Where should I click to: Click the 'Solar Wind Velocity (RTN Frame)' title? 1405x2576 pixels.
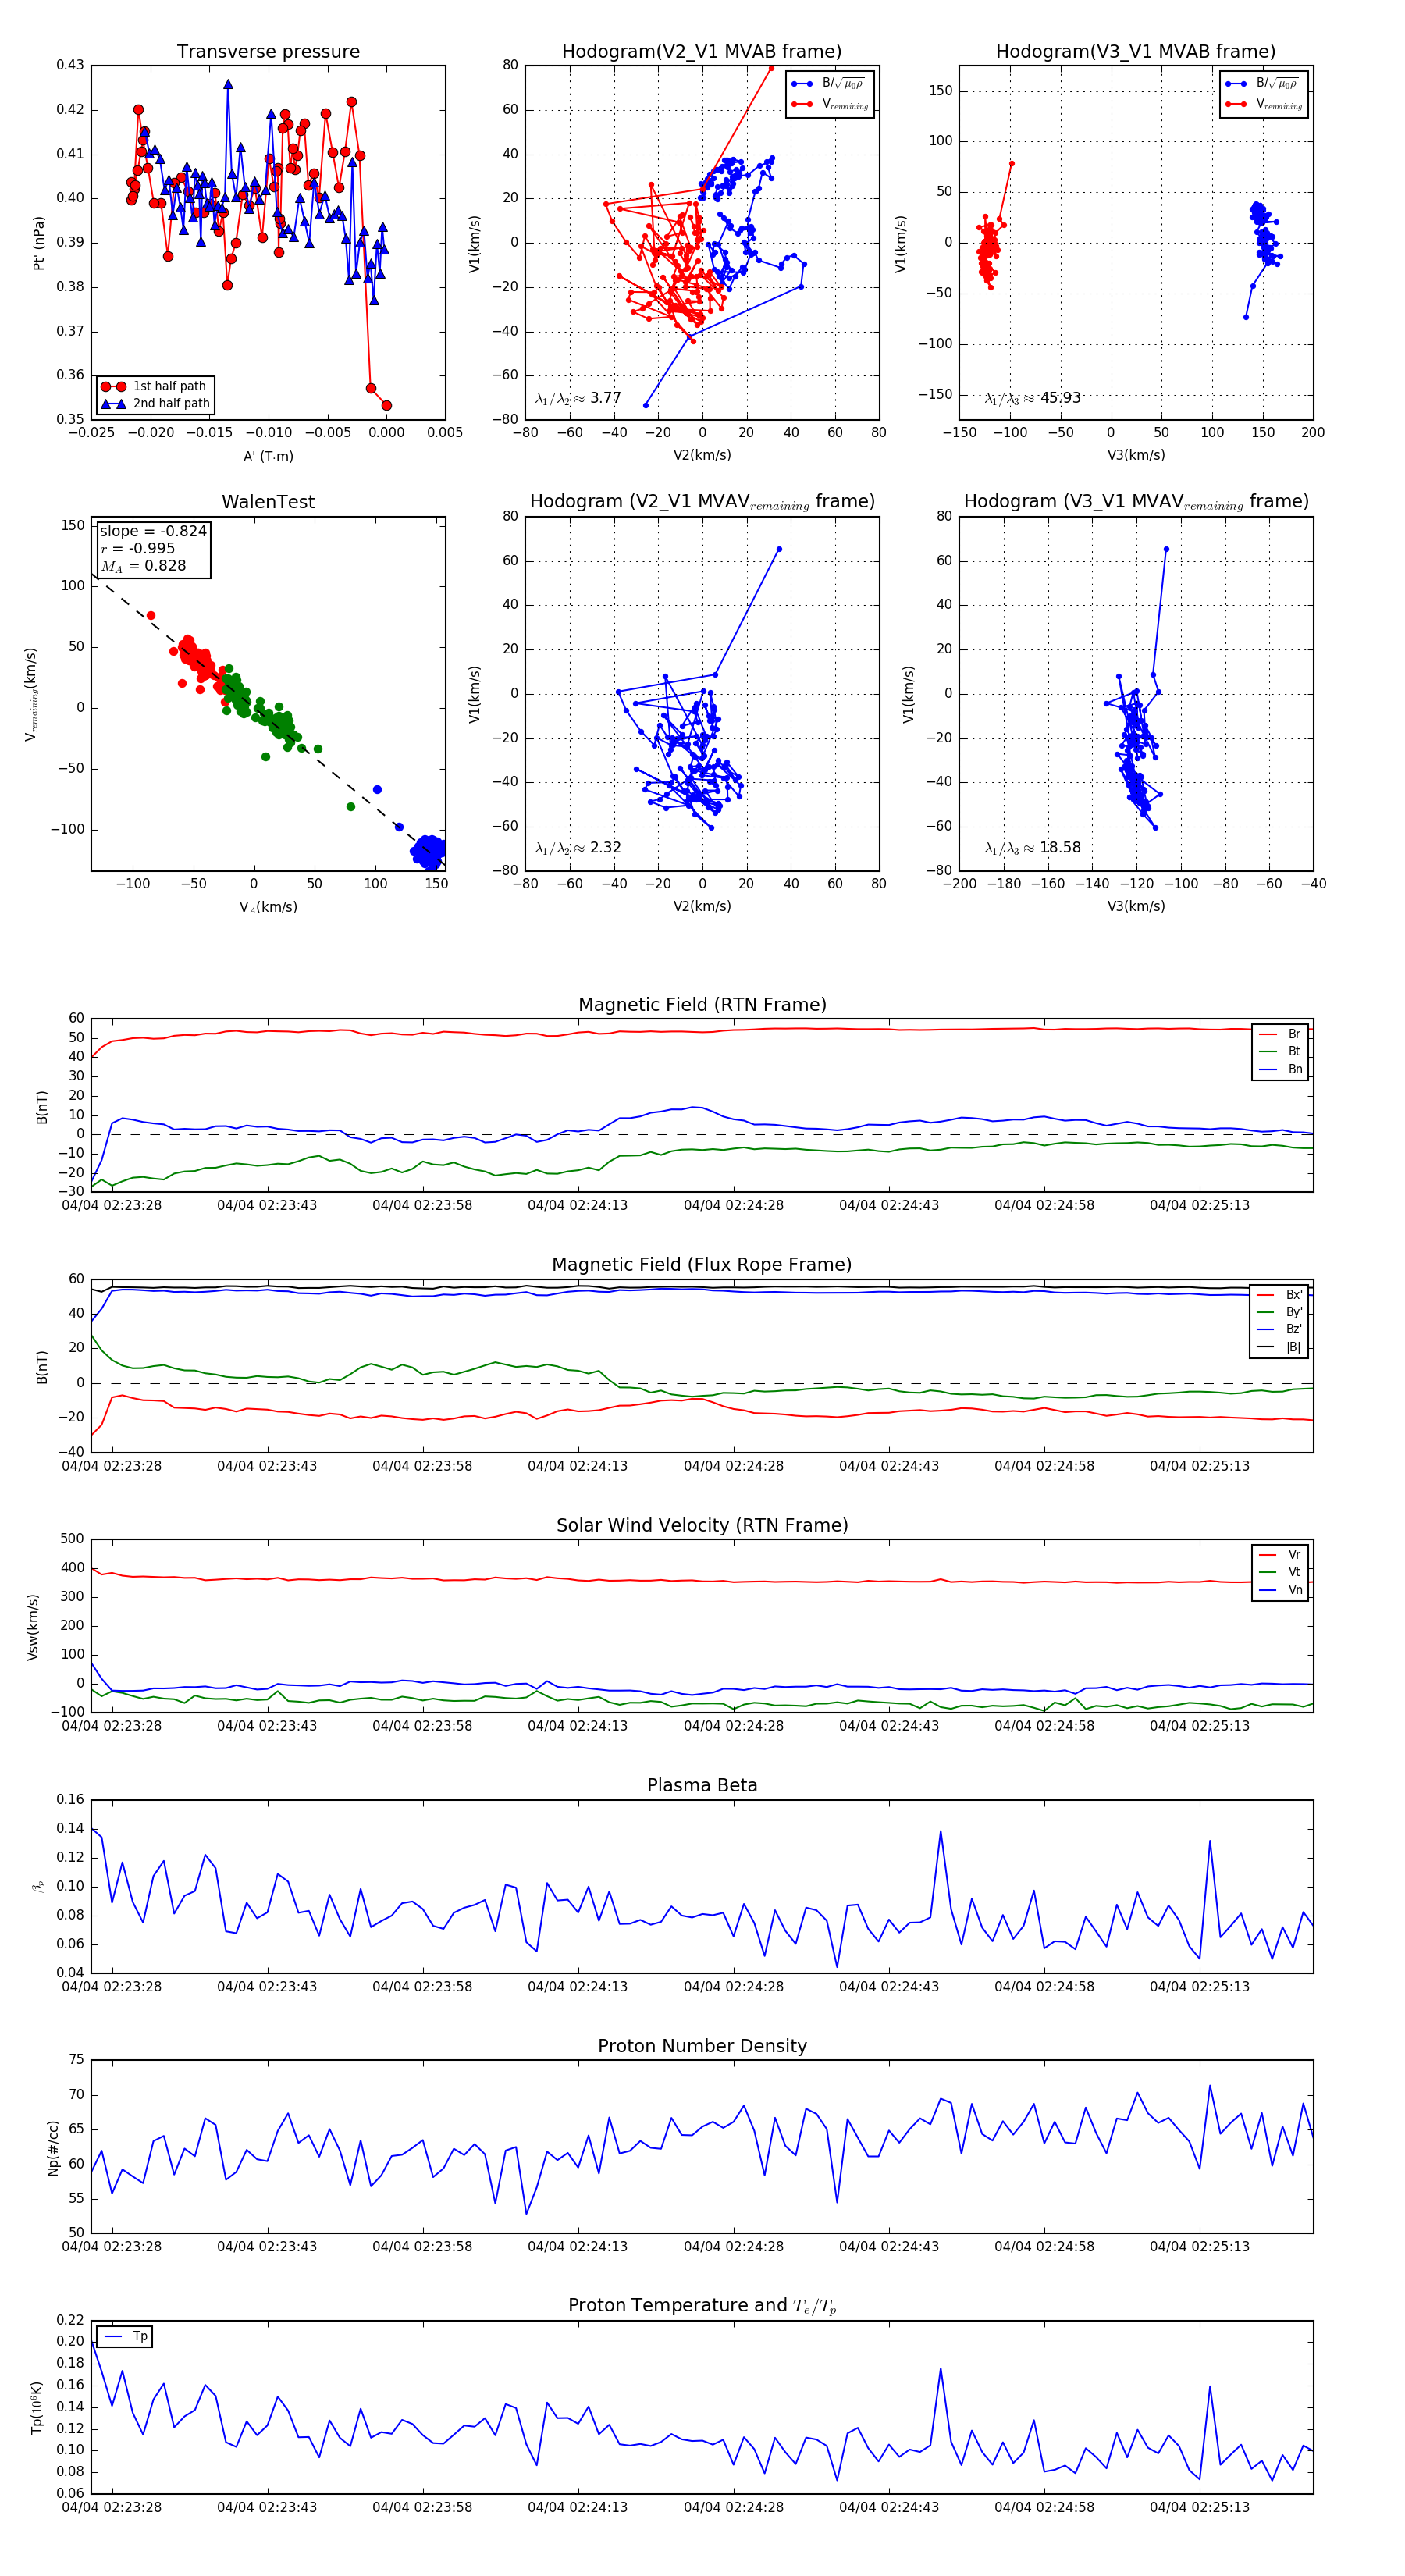coord(702,1525)
